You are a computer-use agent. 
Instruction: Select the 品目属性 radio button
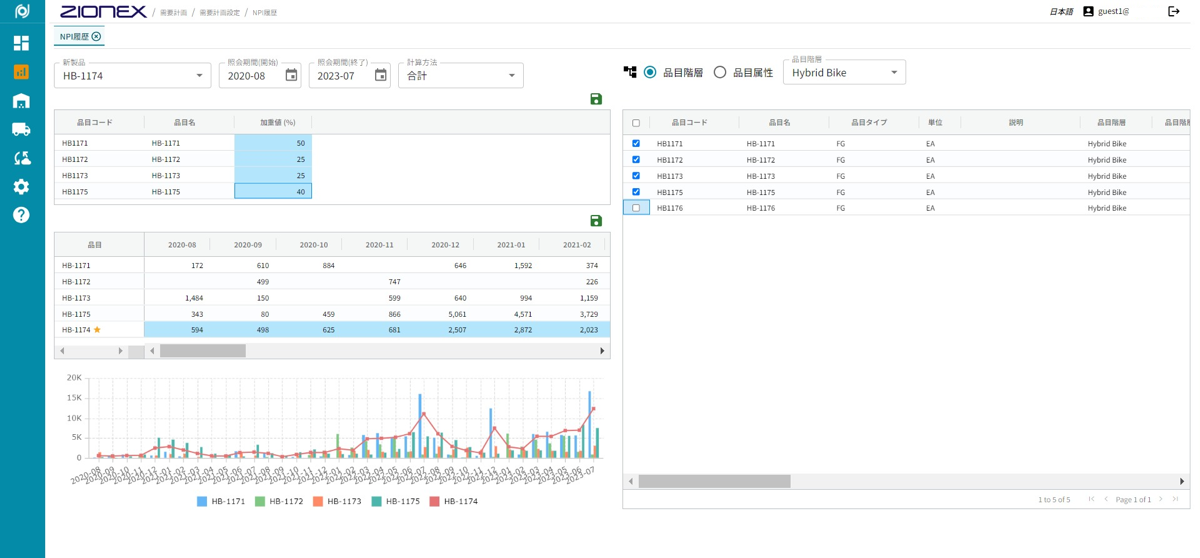point(720,72)
